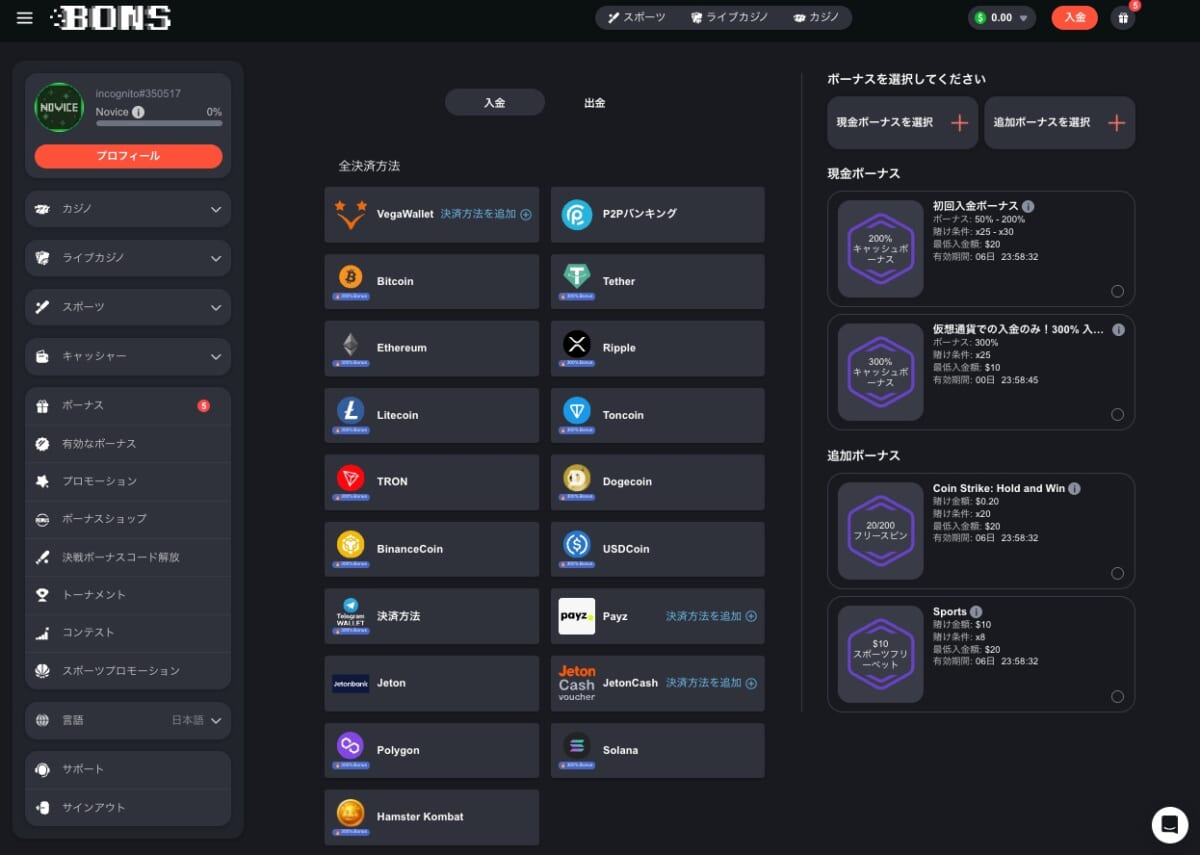Click the Sports bonus info icon
Viewport: 1200px width, 855px height.
pyautogui.click(x=976, y=612)
